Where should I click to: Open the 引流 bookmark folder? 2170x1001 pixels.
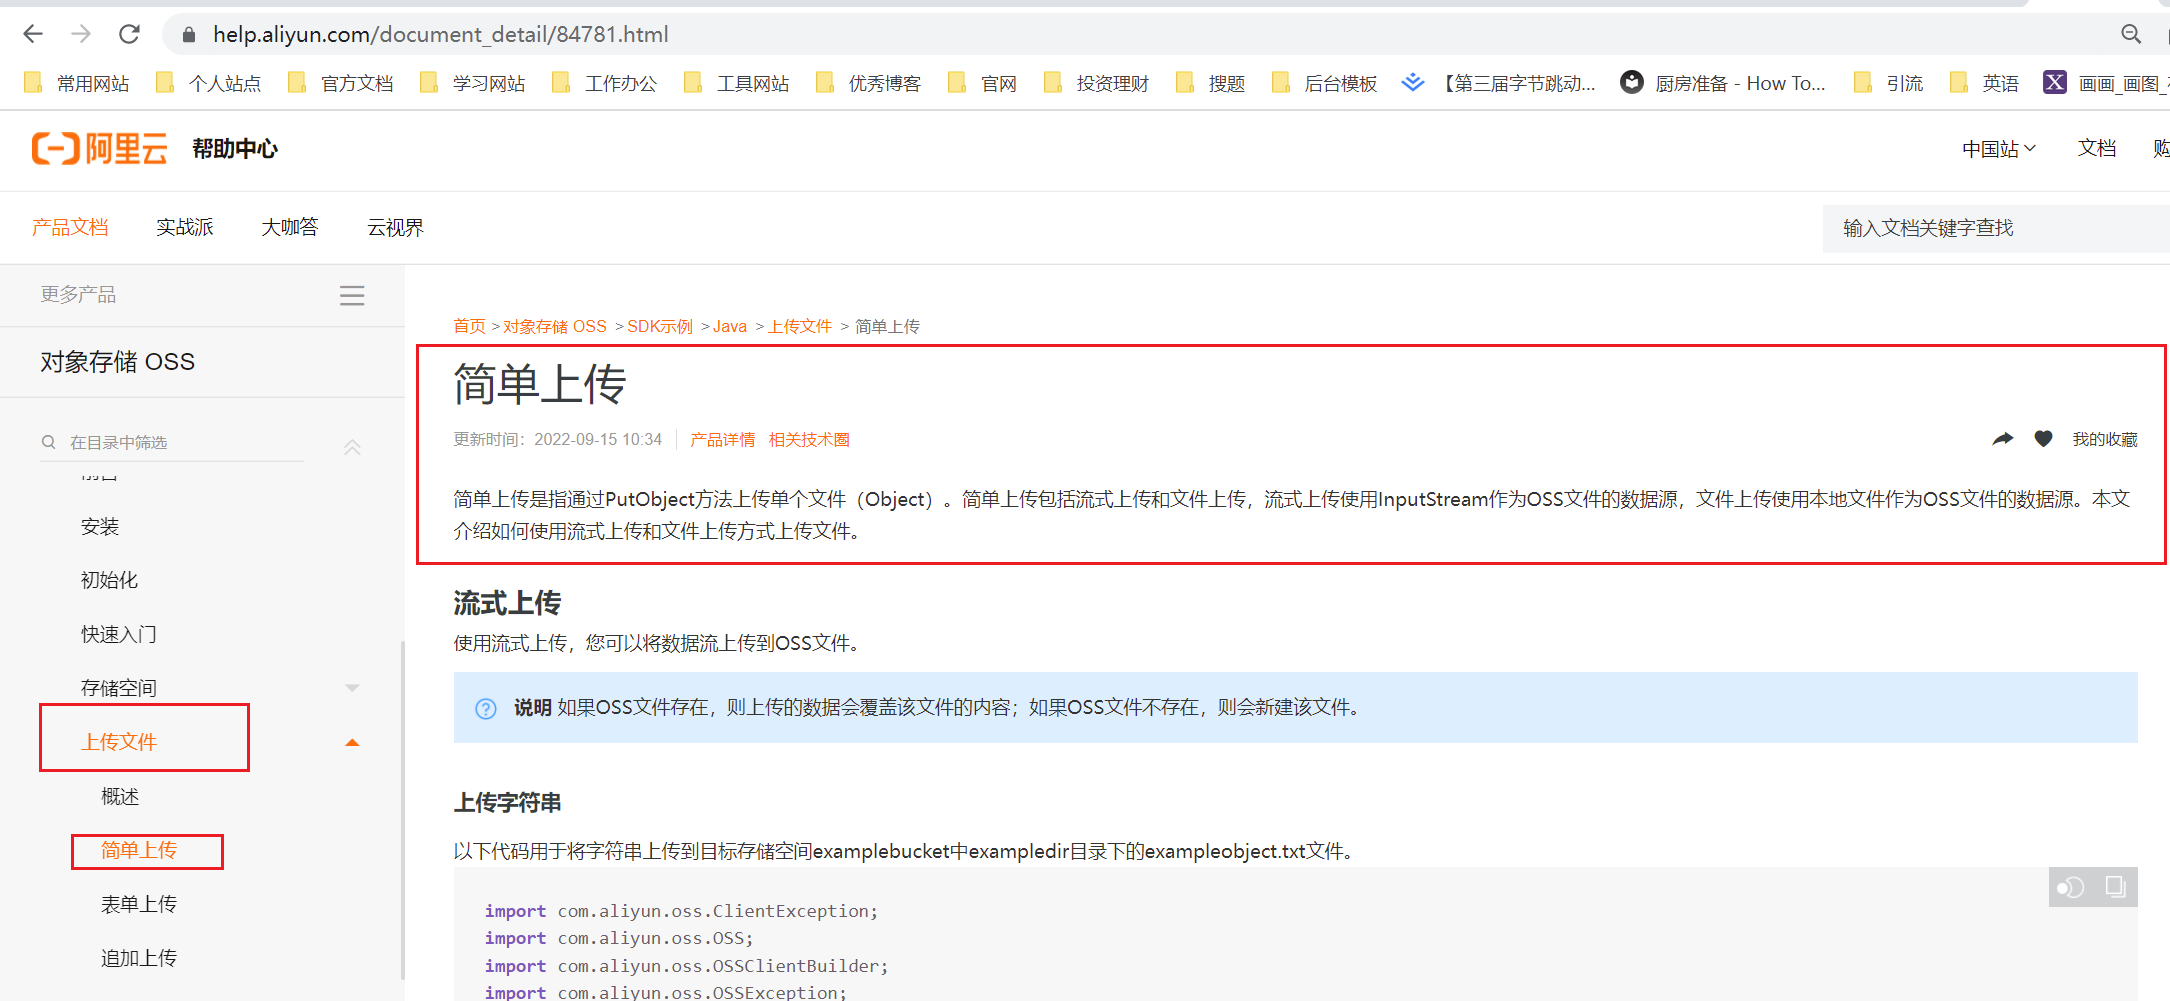(x=1889, y=83)
